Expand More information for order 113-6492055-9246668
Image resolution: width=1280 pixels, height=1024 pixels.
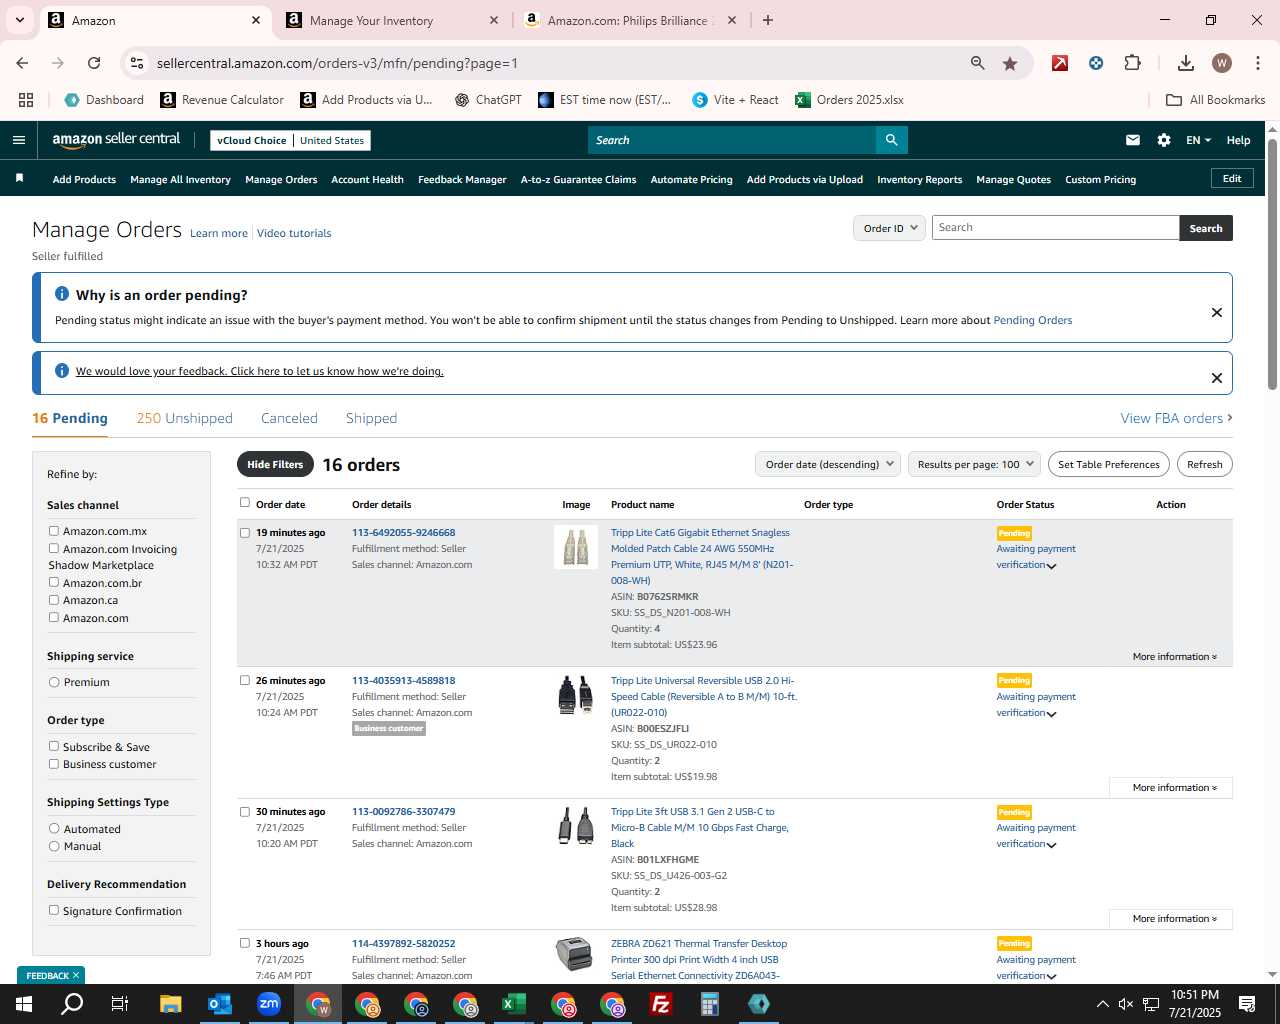click(x=1174, y=657)
